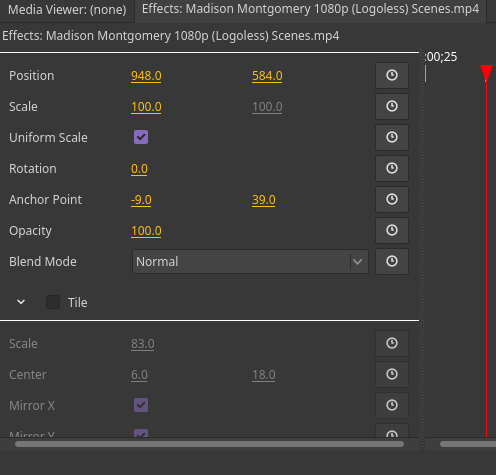The width and height of the screenshot is (496, 475).
Task: Select the Effects: Madison Montgomery tab
Action: pos(310,9)
